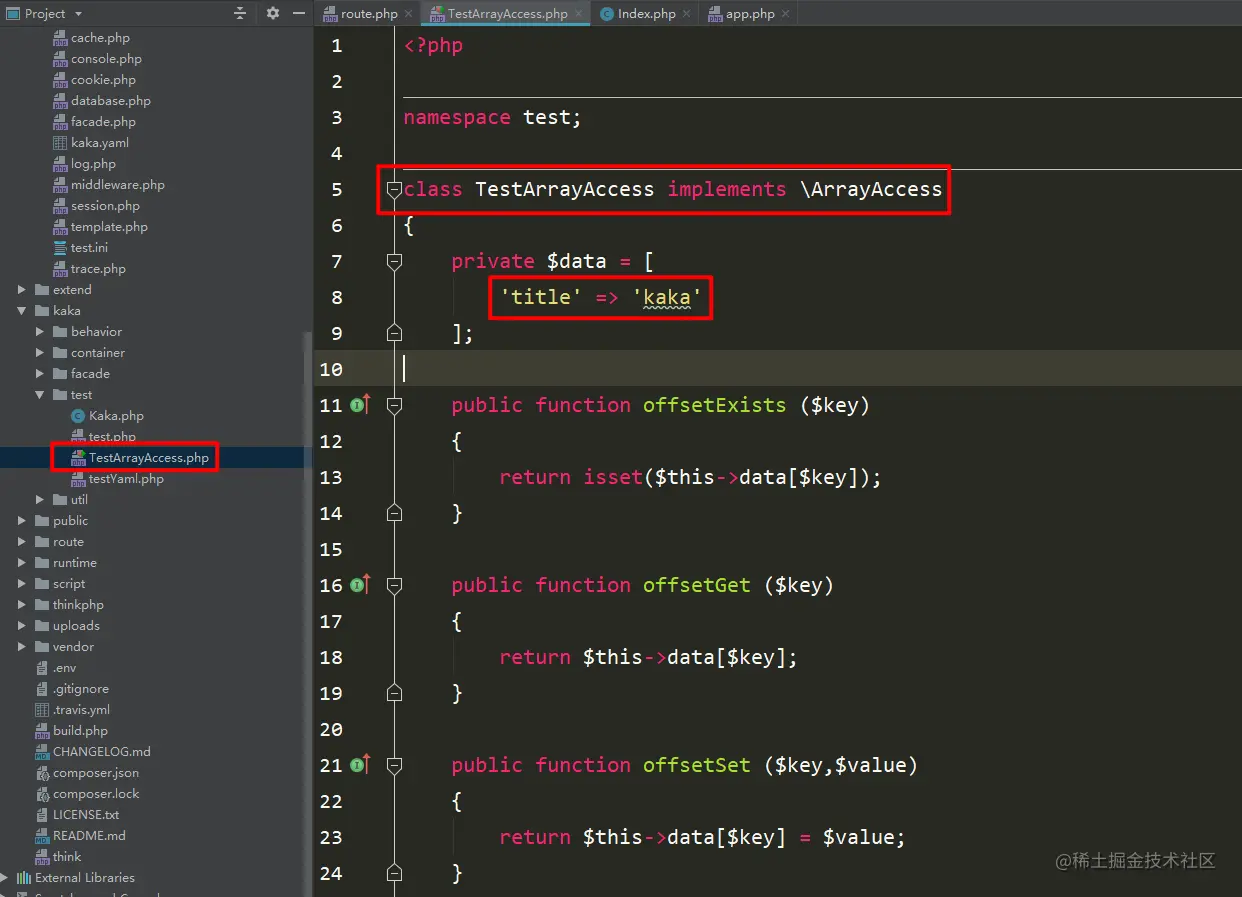Image resolution: width=1242 pixels, height=897 pixels.
Task: Click the facade folder under kaka
Action: [x=90, y=373]
